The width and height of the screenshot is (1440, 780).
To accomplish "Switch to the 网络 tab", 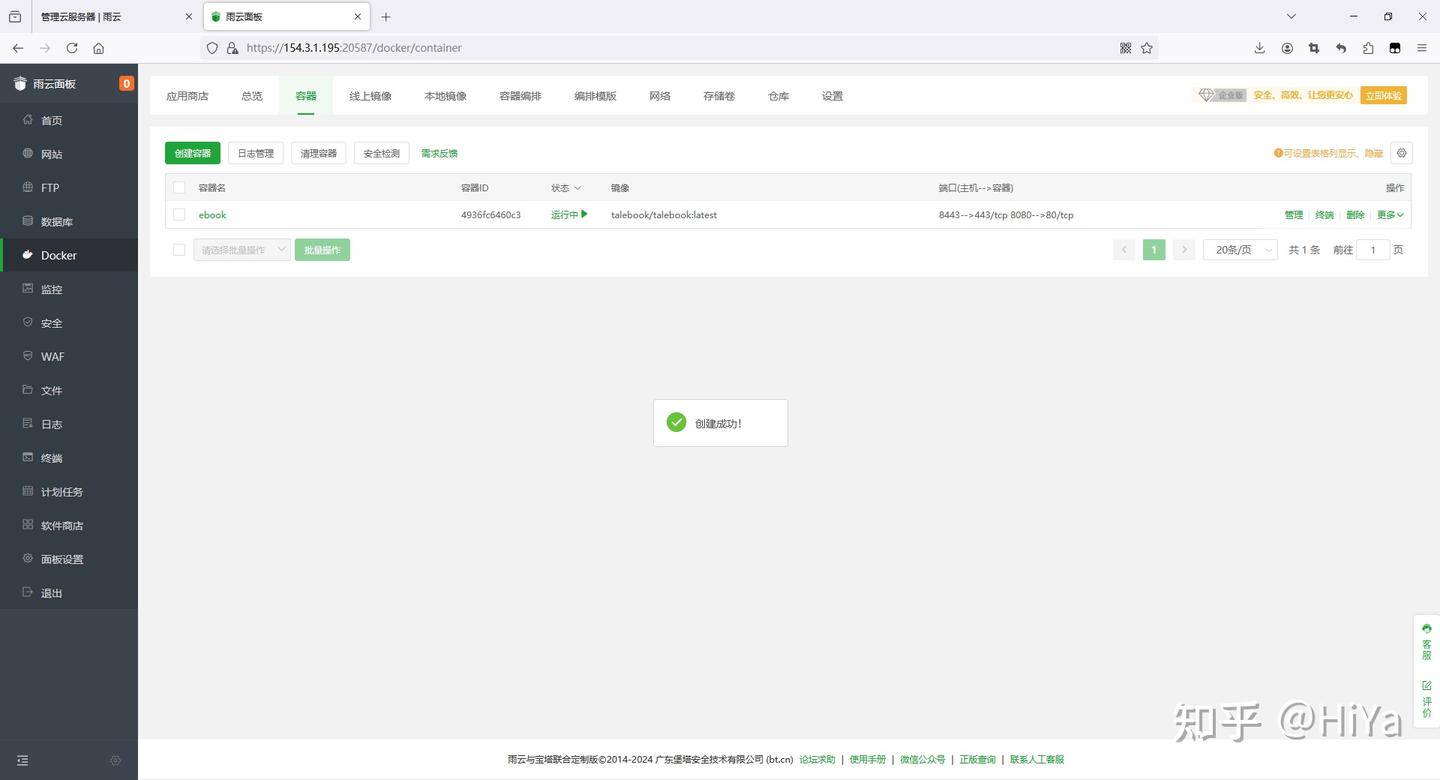I will (x=660, y=96).
